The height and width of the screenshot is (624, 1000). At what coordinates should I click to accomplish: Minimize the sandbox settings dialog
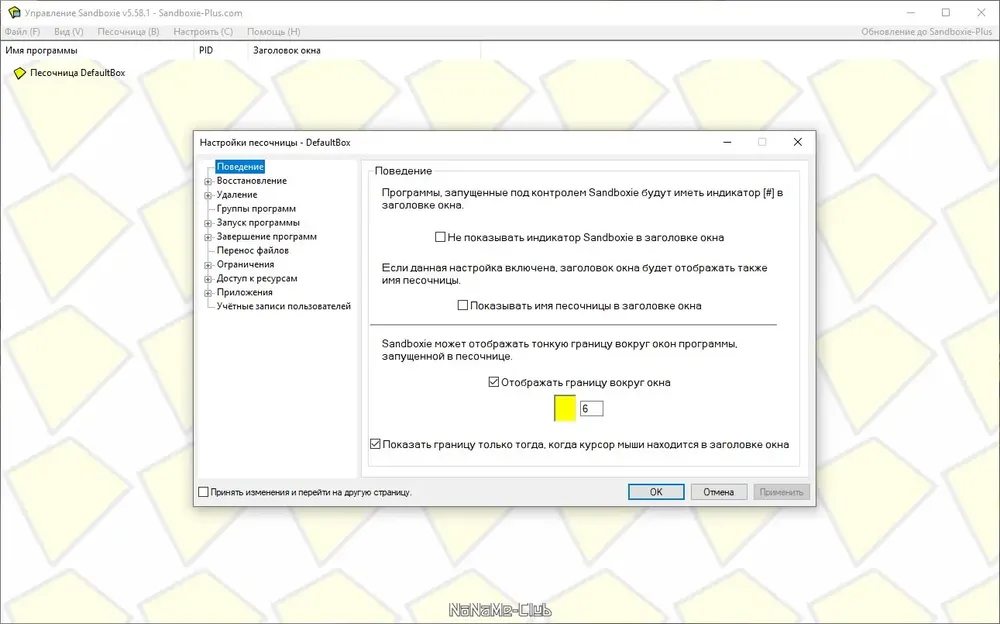pyautogui.click(x=727, y=142)
